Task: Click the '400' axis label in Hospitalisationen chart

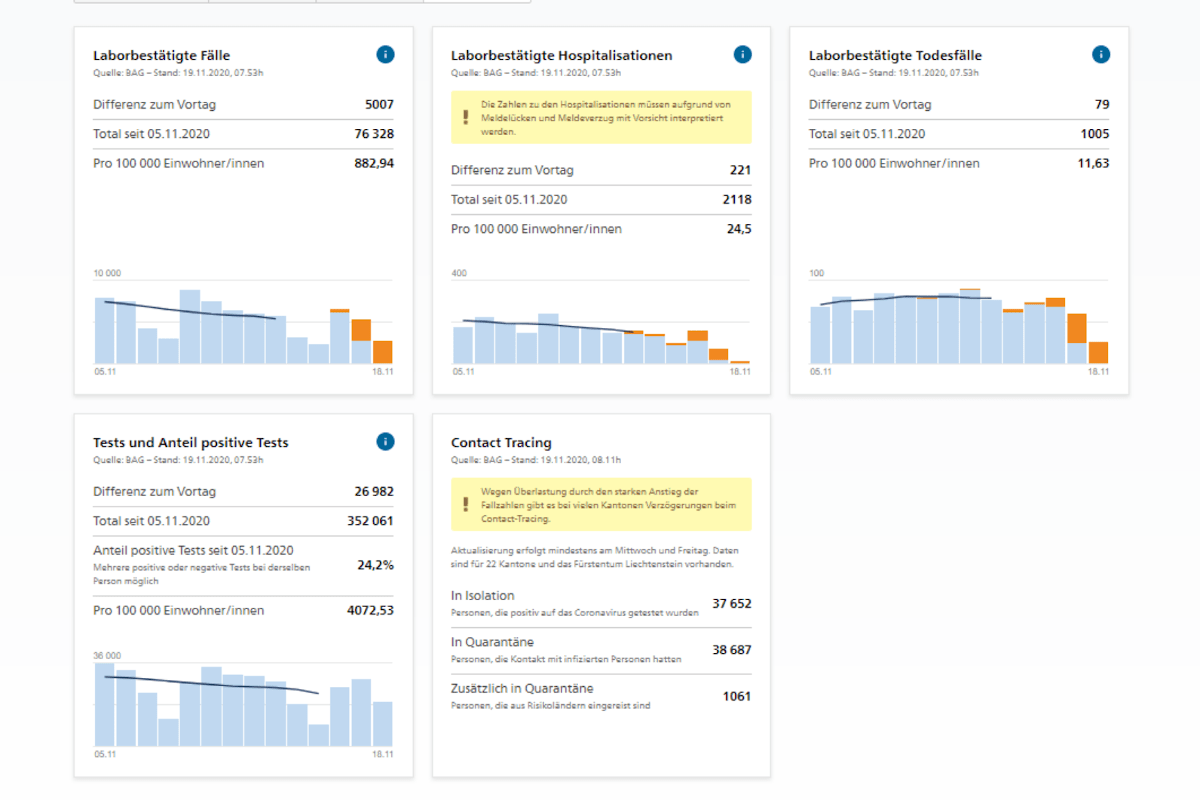Action: [459, 273]
